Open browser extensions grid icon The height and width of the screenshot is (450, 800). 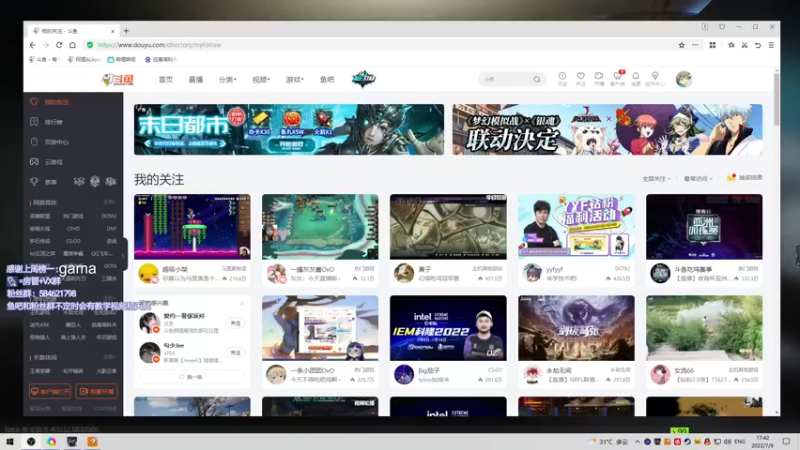pos(713,45)
